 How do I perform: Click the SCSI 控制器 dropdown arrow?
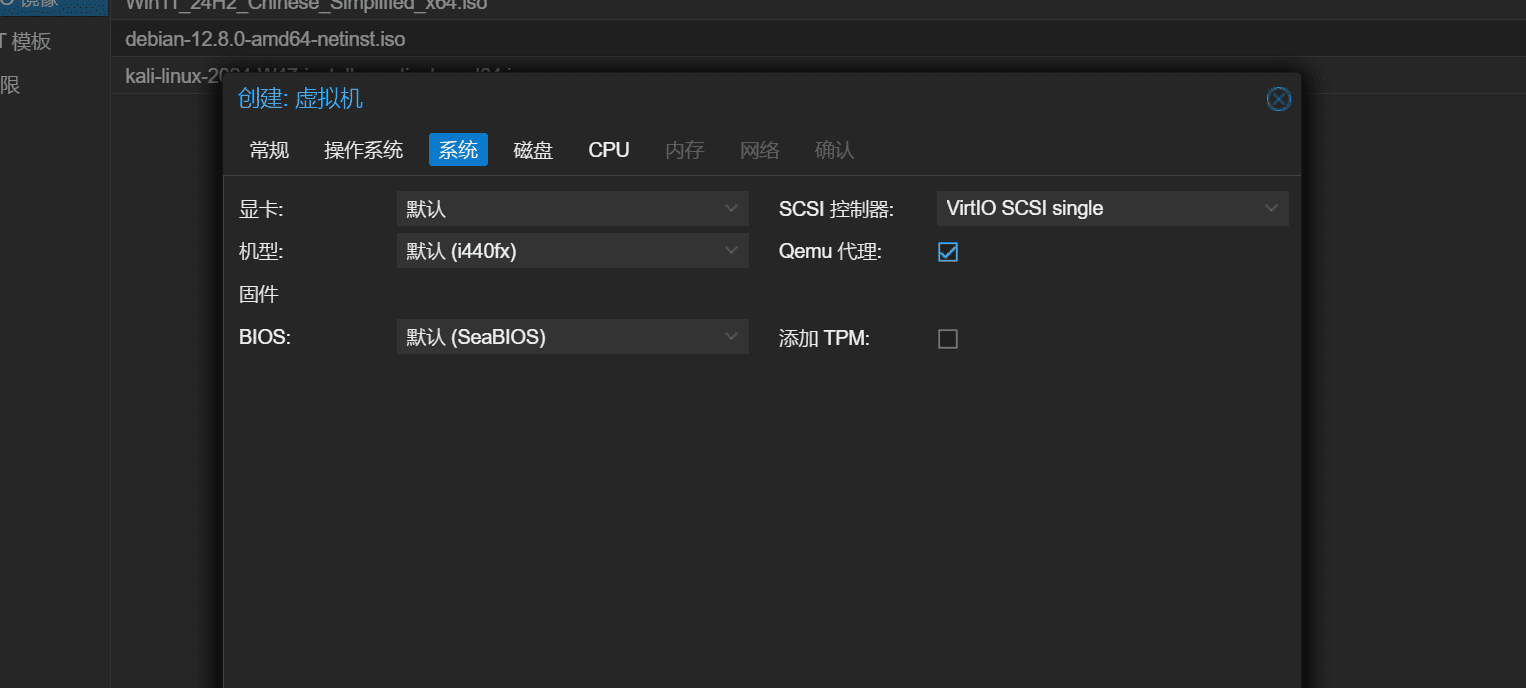(1272, 208)
